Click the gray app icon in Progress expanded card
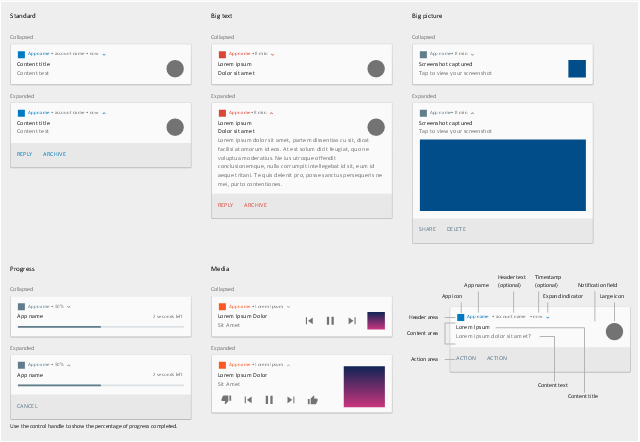Image resolution: width=640 pixels, height=442 pixels. click(21, 365)
